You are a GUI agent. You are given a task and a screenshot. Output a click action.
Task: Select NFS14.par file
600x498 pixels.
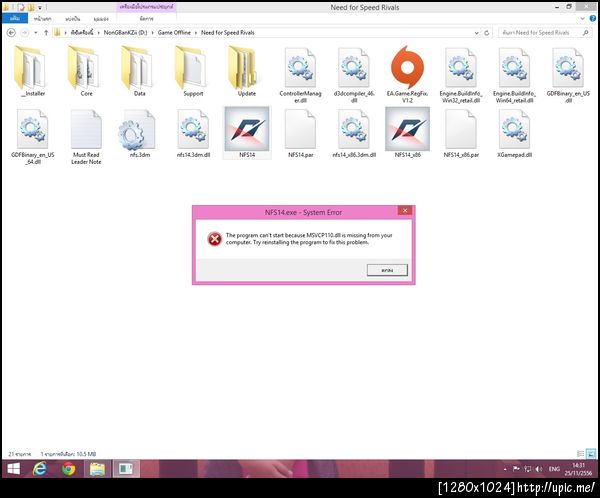pyautogui.click(x=300, y=133)
